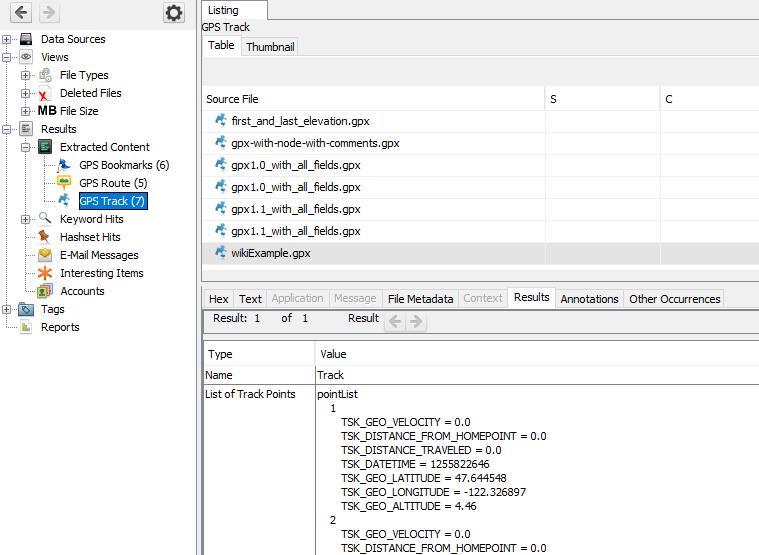Switch to the Thumbnail tab
This screenshot has height=555, width=759.
(270, 46)
